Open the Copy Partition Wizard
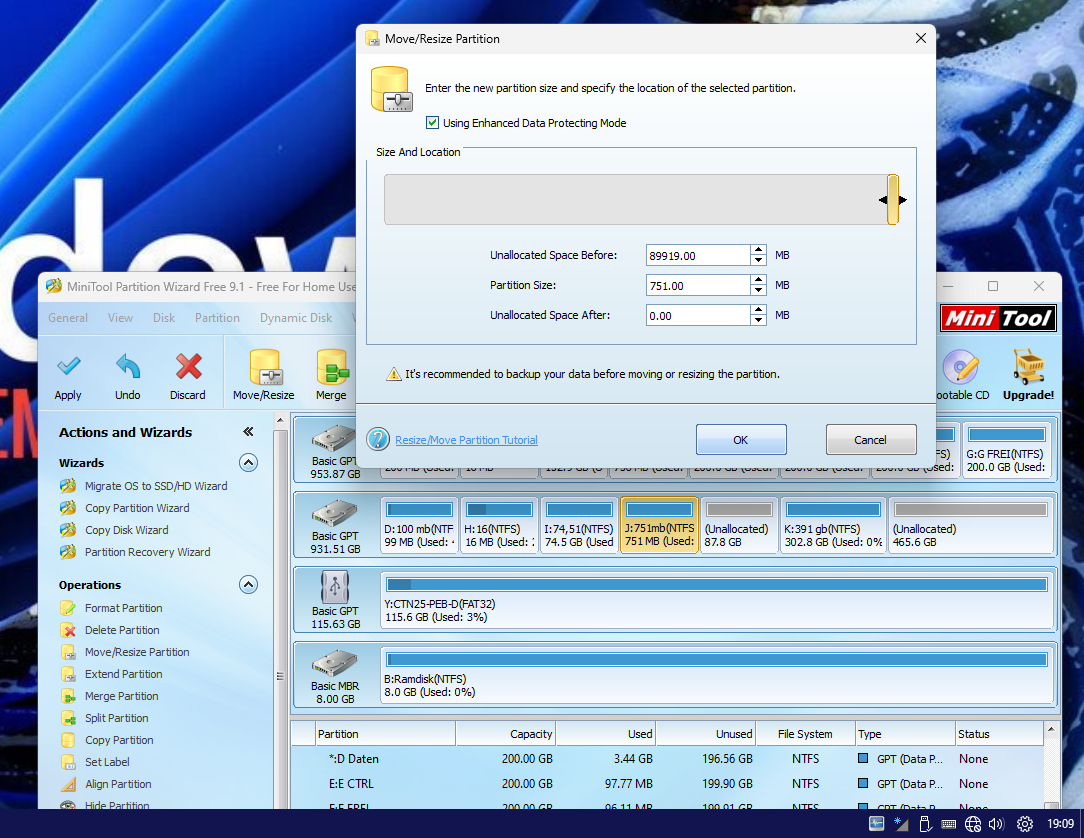This screenshot has height=838, width=1084. 137,508
